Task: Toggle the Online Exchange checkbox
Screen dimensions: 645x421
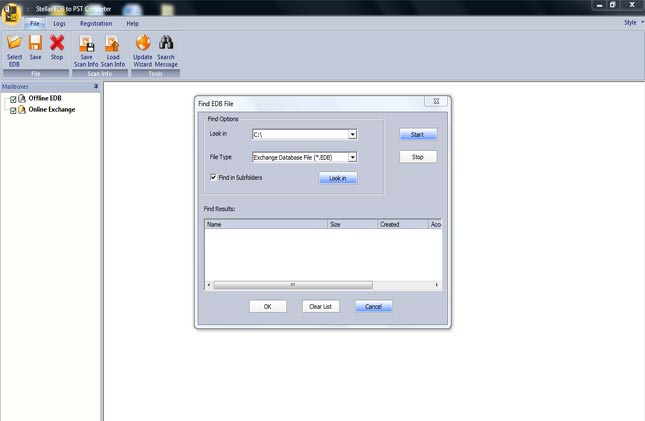Action: point(13,110)
